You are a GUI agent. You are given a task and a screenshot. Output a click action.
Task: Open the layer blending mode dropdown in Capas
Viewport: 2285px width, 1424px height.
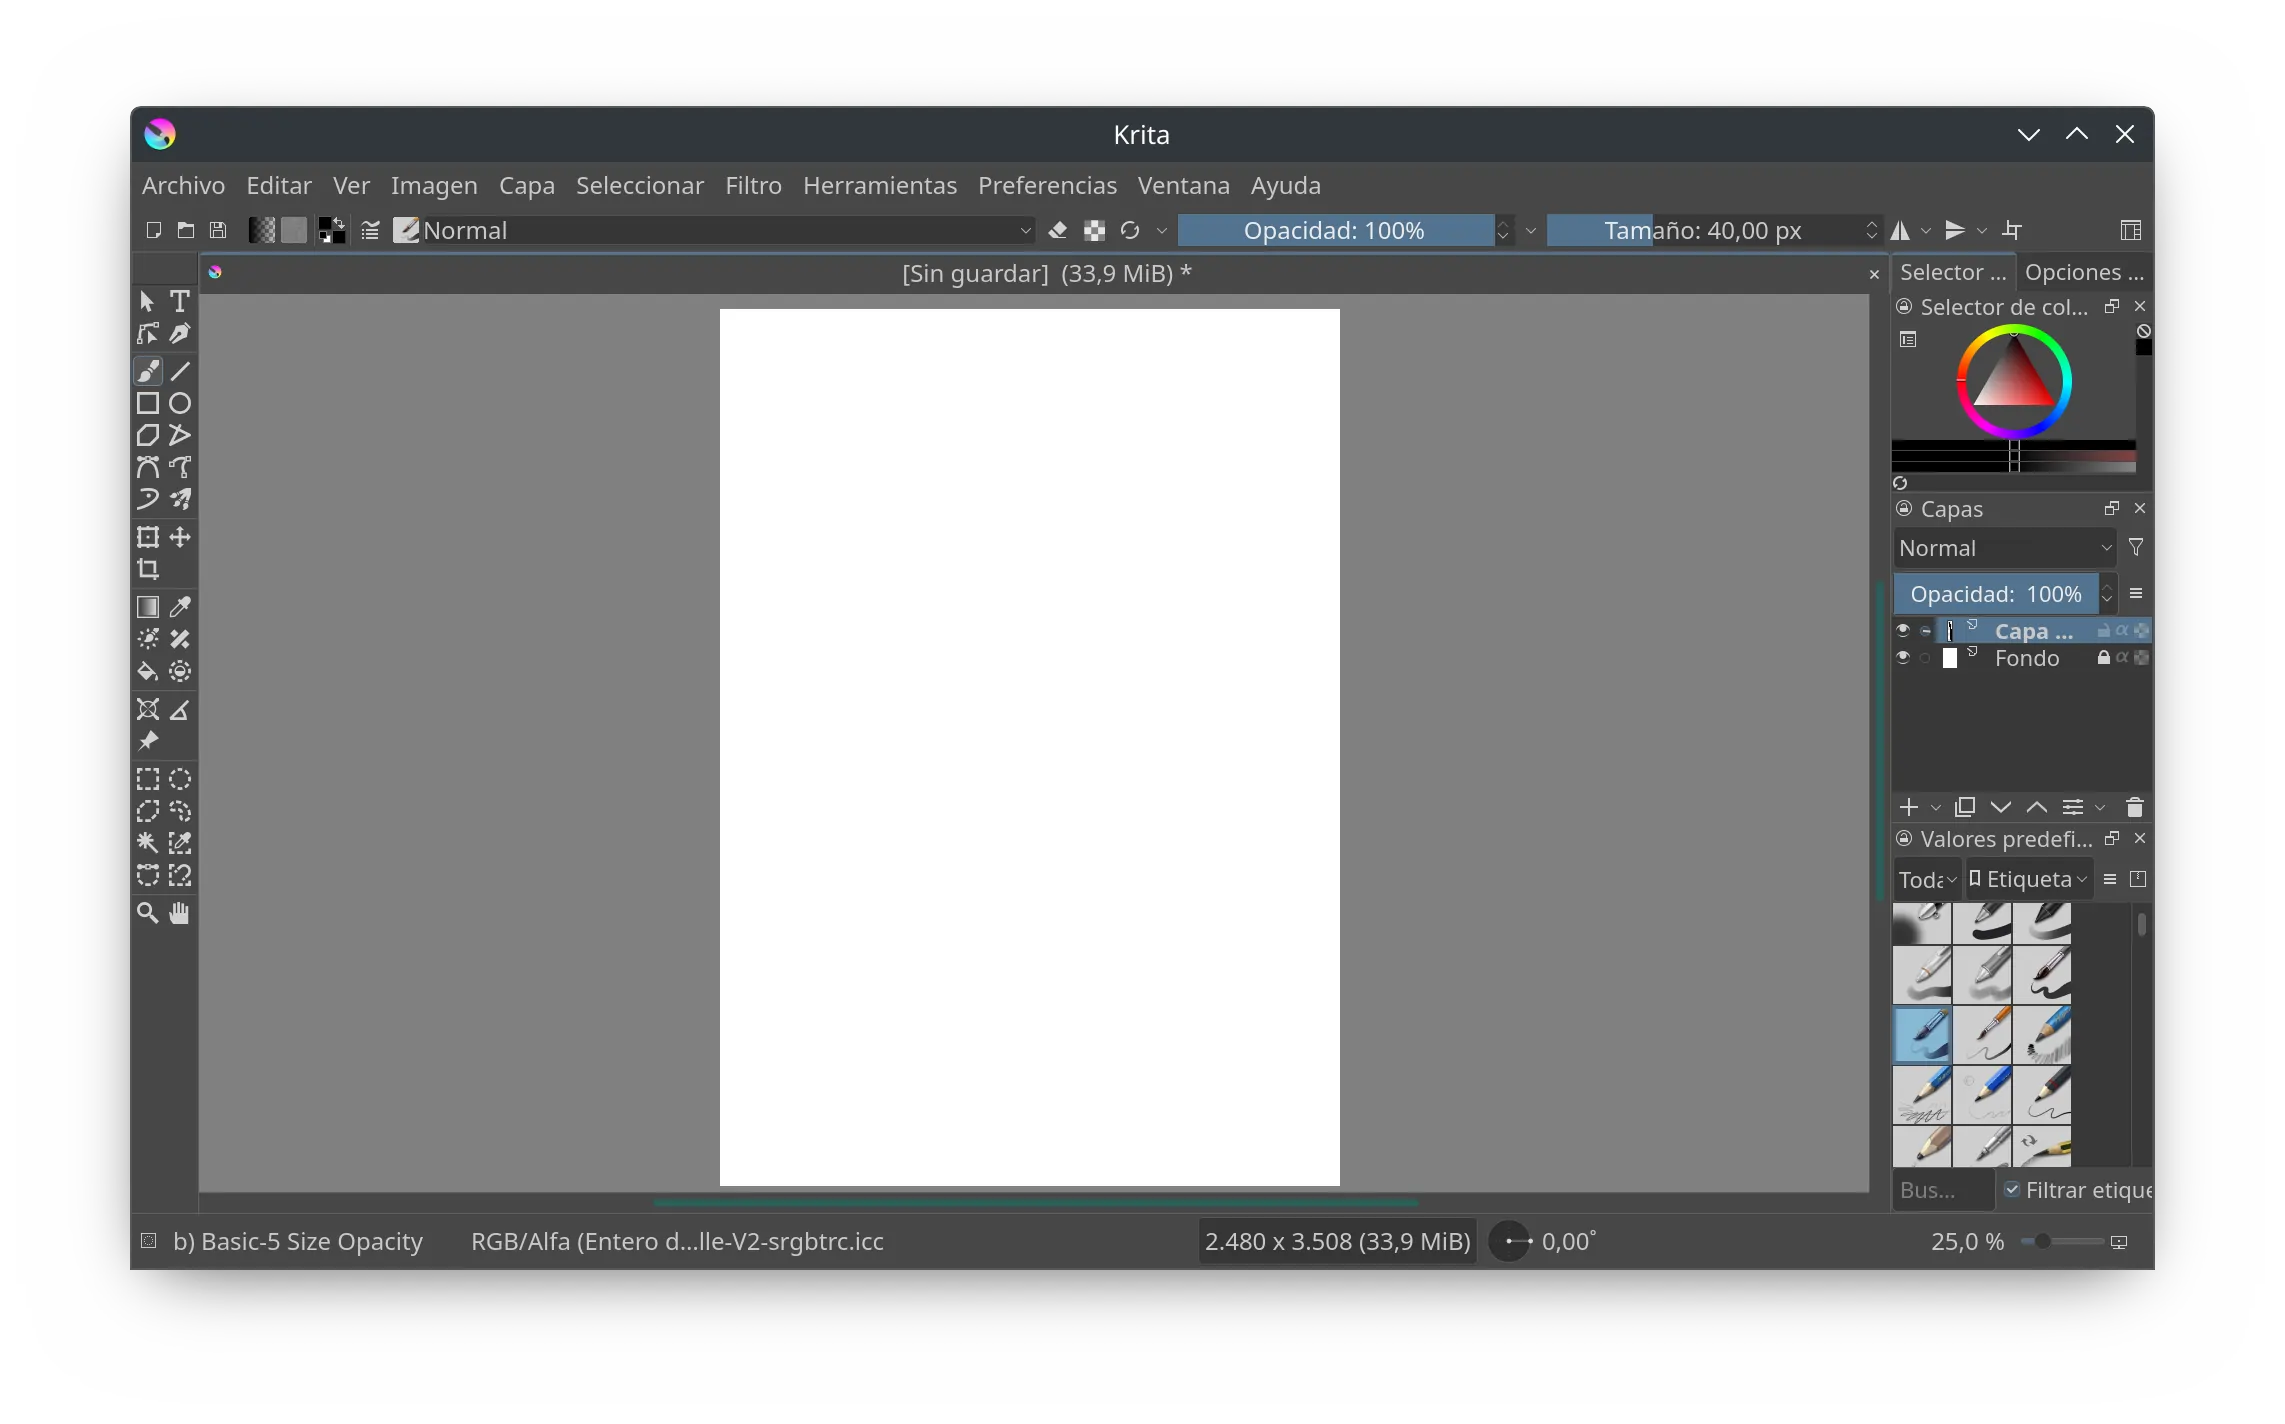click(2004, 548)
